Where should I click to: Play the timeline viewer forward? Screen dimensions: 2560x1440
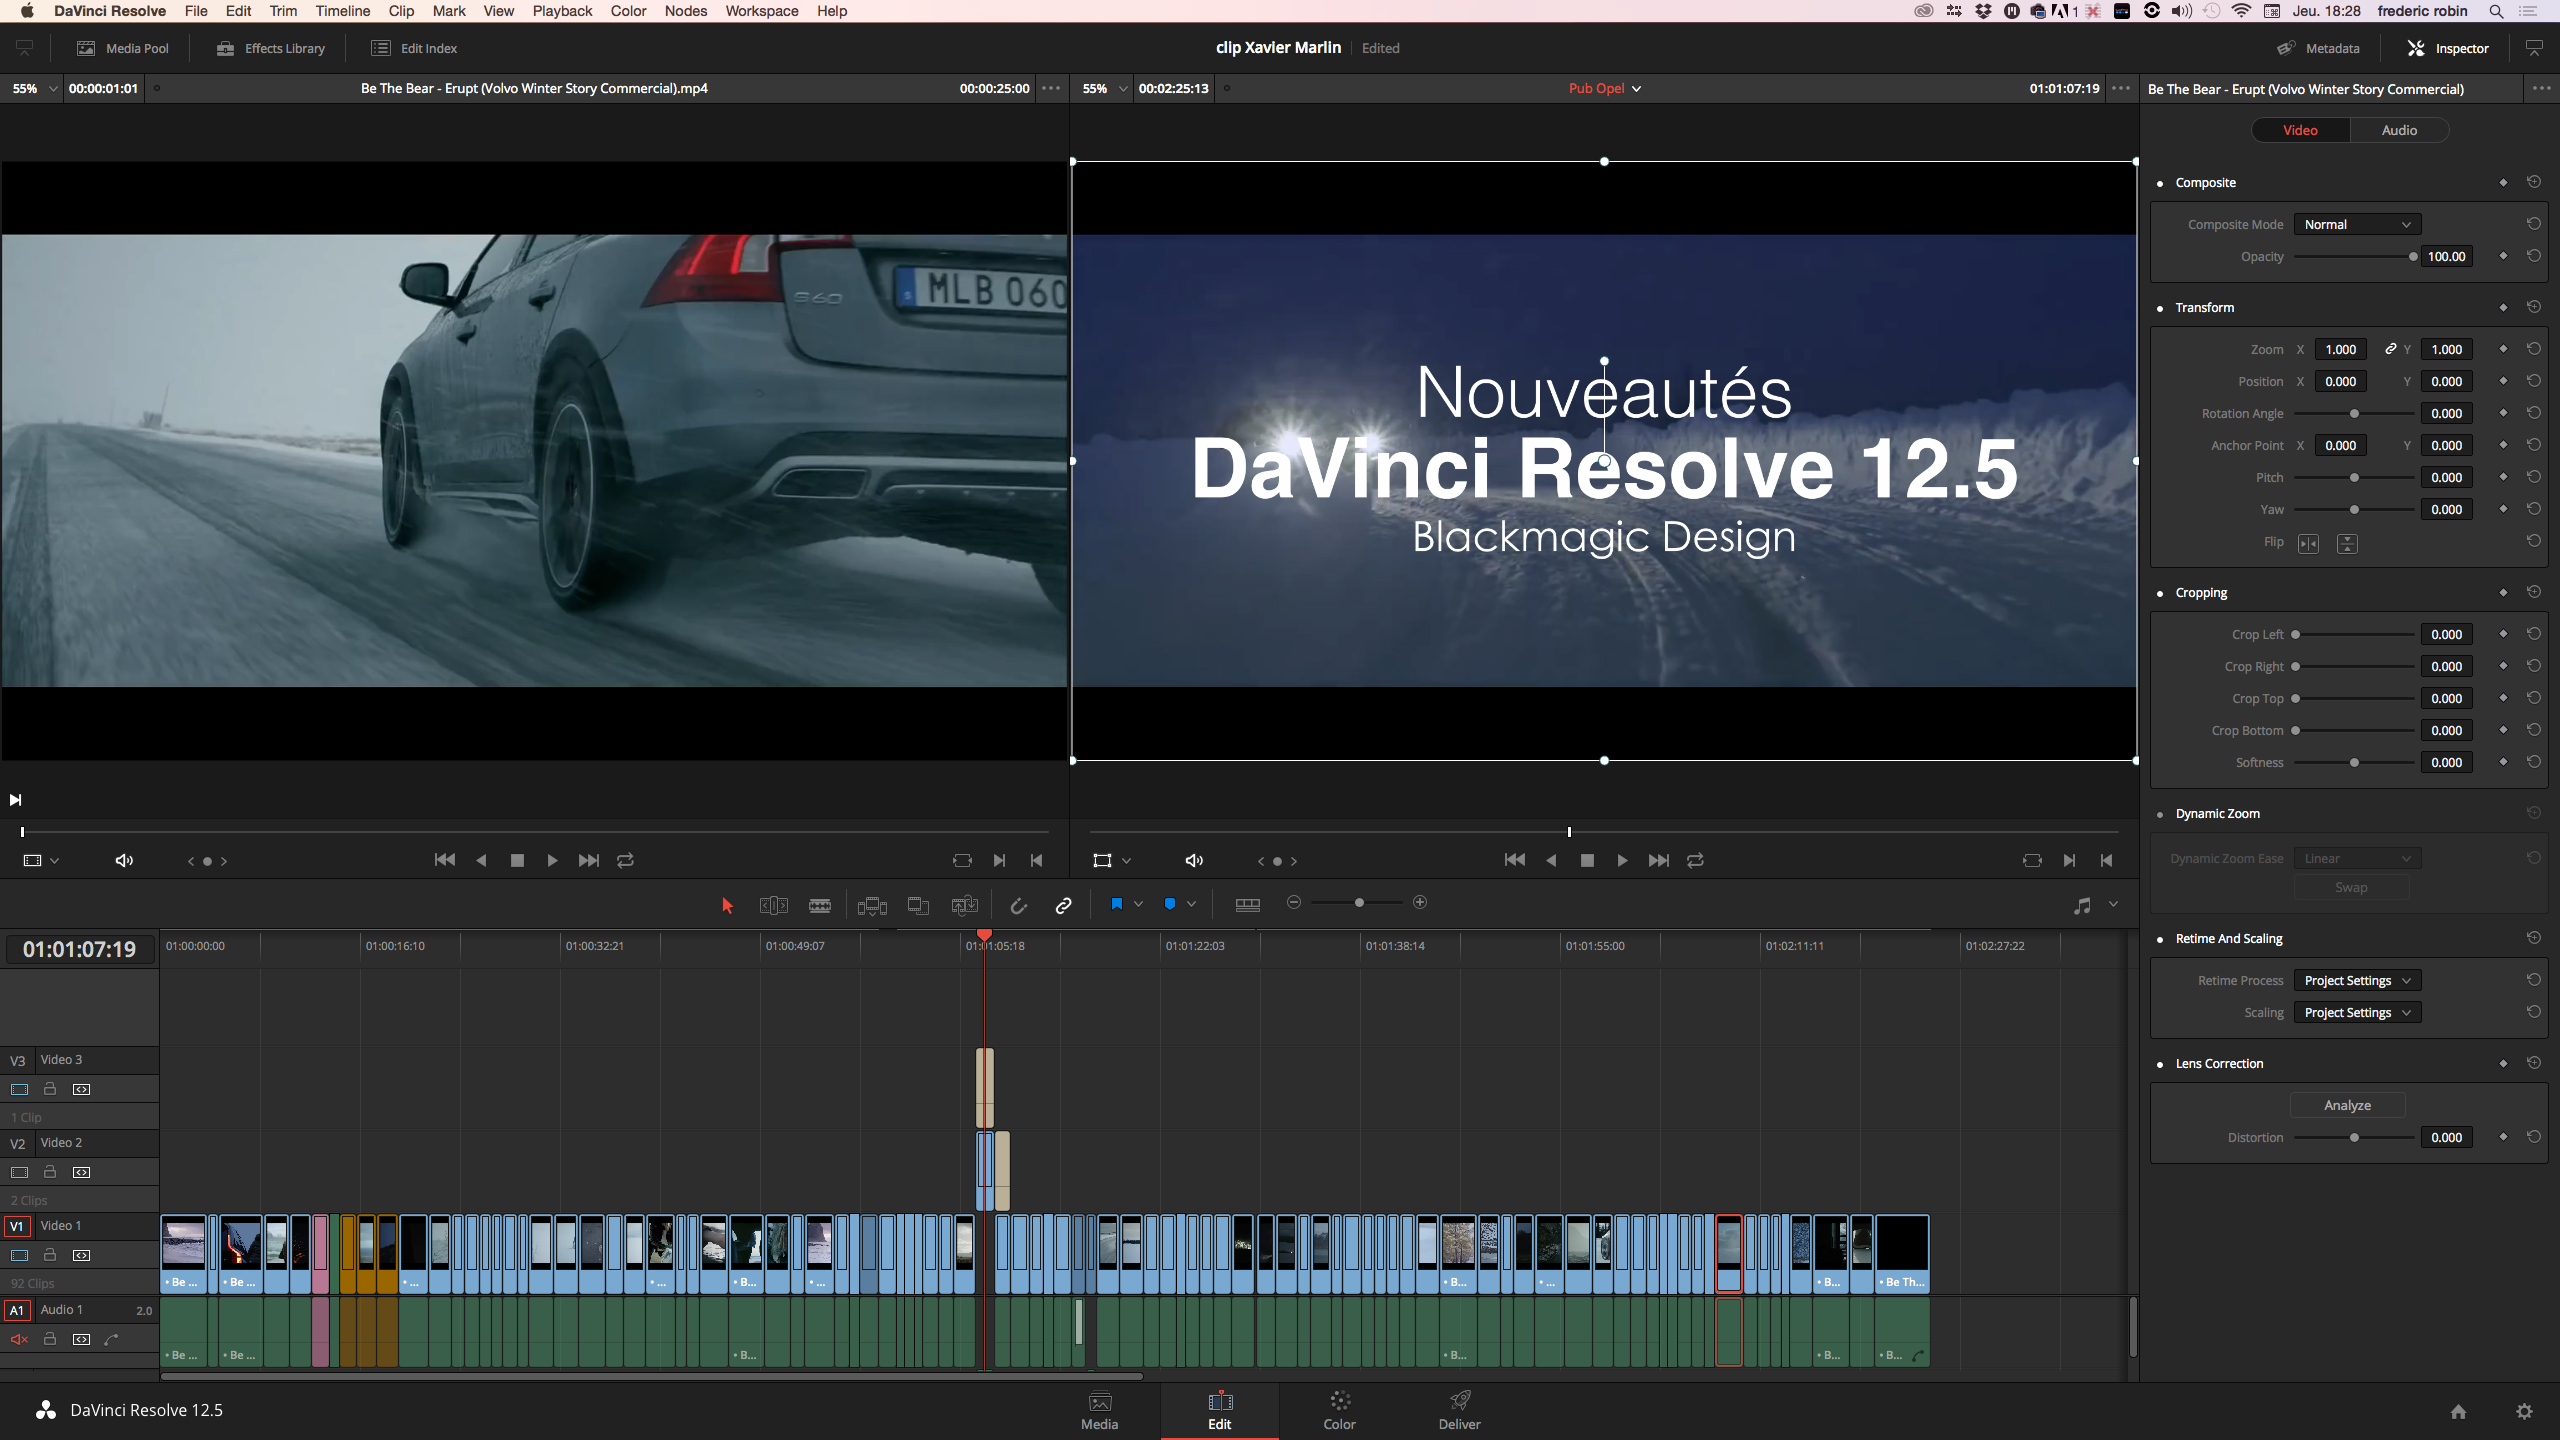click(x=1622, y=861)
